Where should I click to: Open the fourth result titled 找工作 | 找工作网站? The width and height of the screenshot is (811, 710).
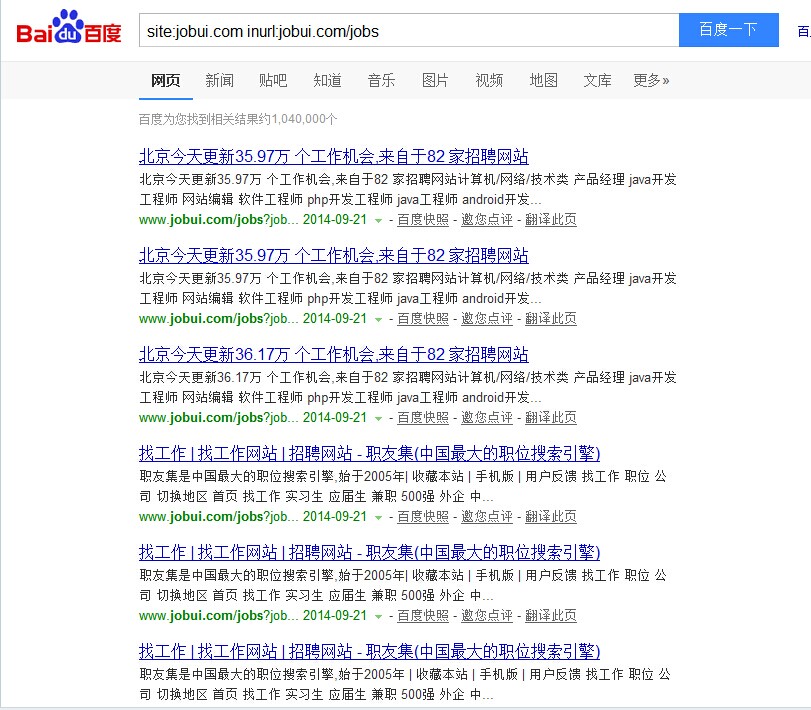pyautogui.click(x=369, y=454)
